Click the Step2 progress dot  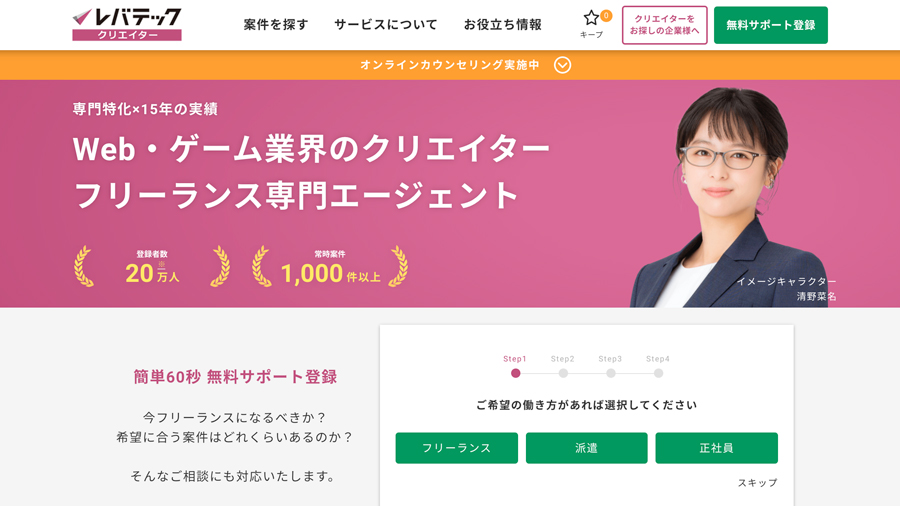(563, 373)
